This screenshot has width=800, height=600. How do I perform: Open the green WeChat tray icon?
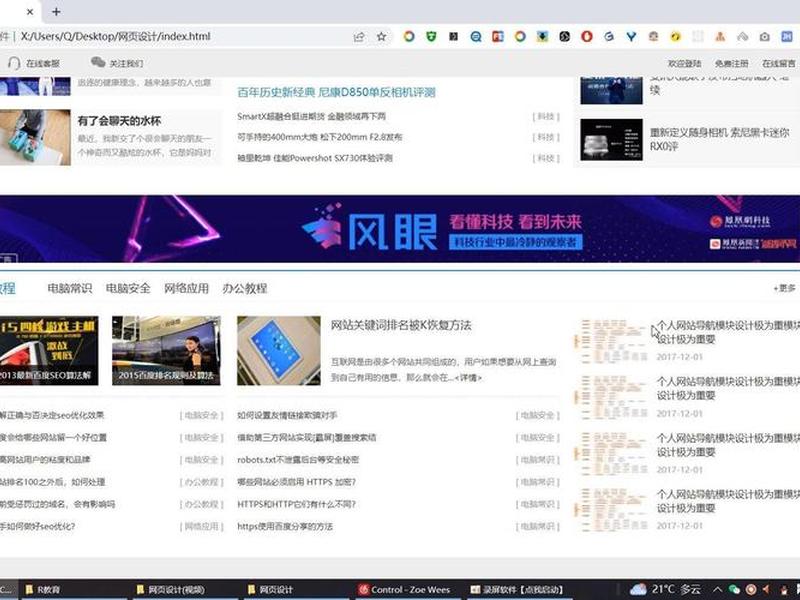point(734,590)
